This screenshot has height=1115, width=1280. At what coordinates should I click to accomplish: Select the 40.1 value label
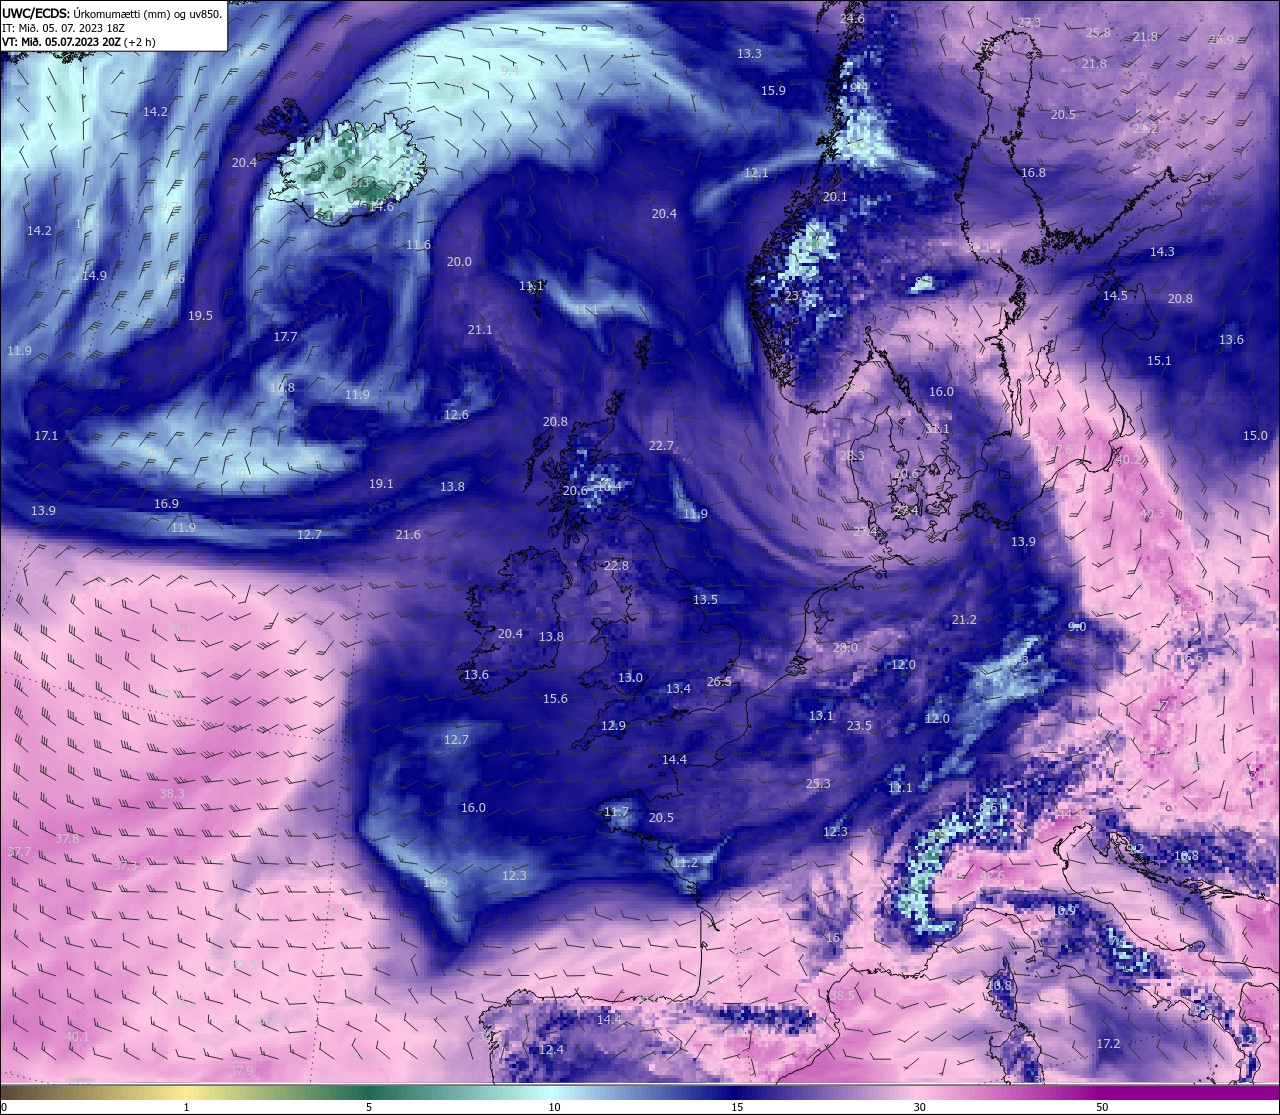click(x=77, y=1036)
